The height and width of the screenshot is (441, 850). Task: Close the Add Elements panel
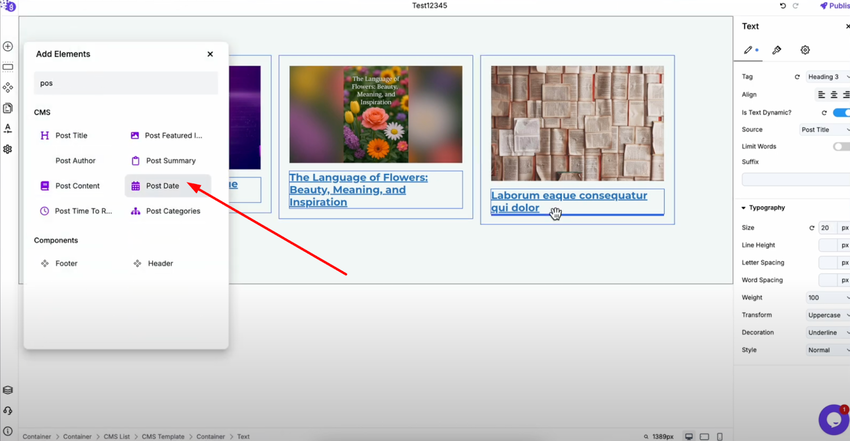coord(210,54)
